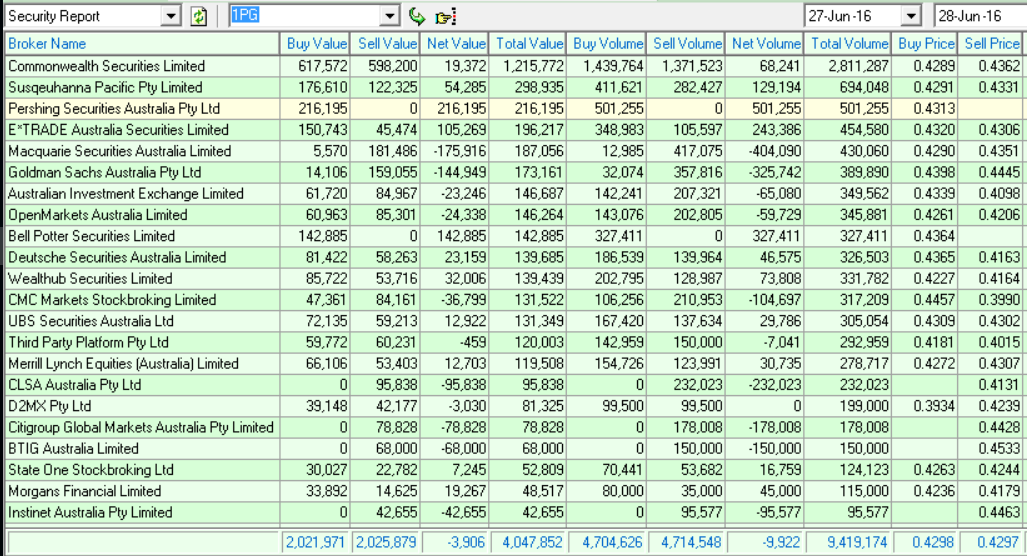1027x556 pixels.
Task: Select State One Stockbroking Ltd row
Action: 514,470
